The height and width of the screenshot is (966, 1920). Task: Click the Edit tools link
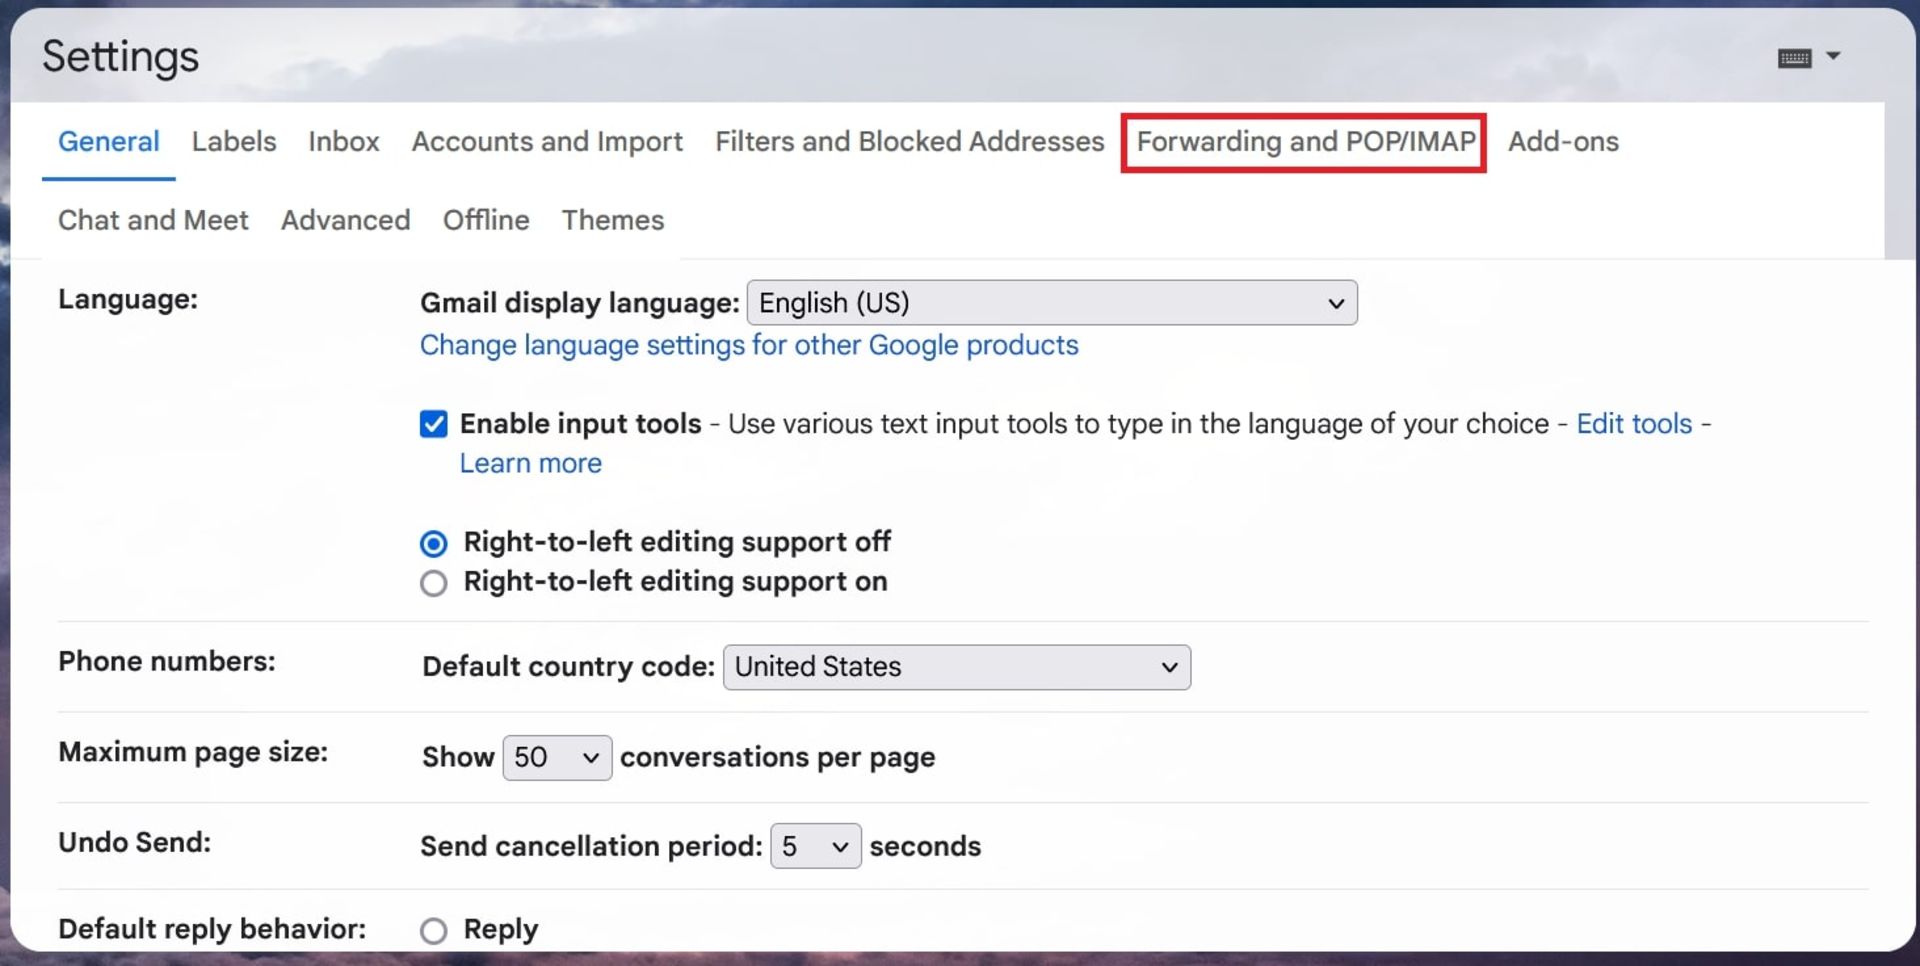(1633, 424)
